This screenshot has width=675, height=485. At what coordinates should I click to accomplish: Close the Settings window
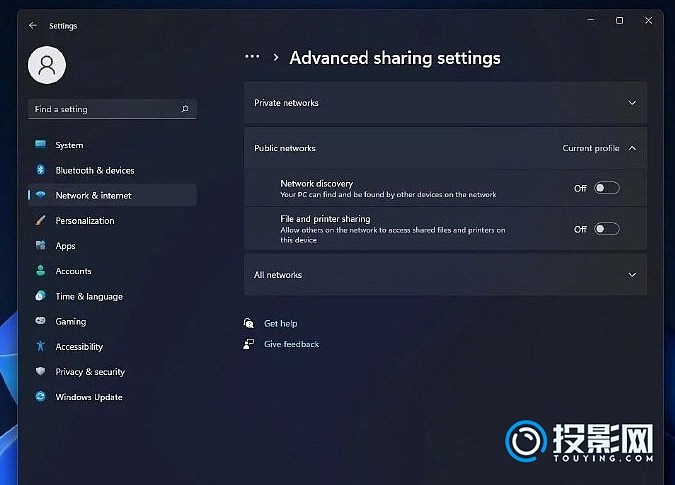coord(648,20)
